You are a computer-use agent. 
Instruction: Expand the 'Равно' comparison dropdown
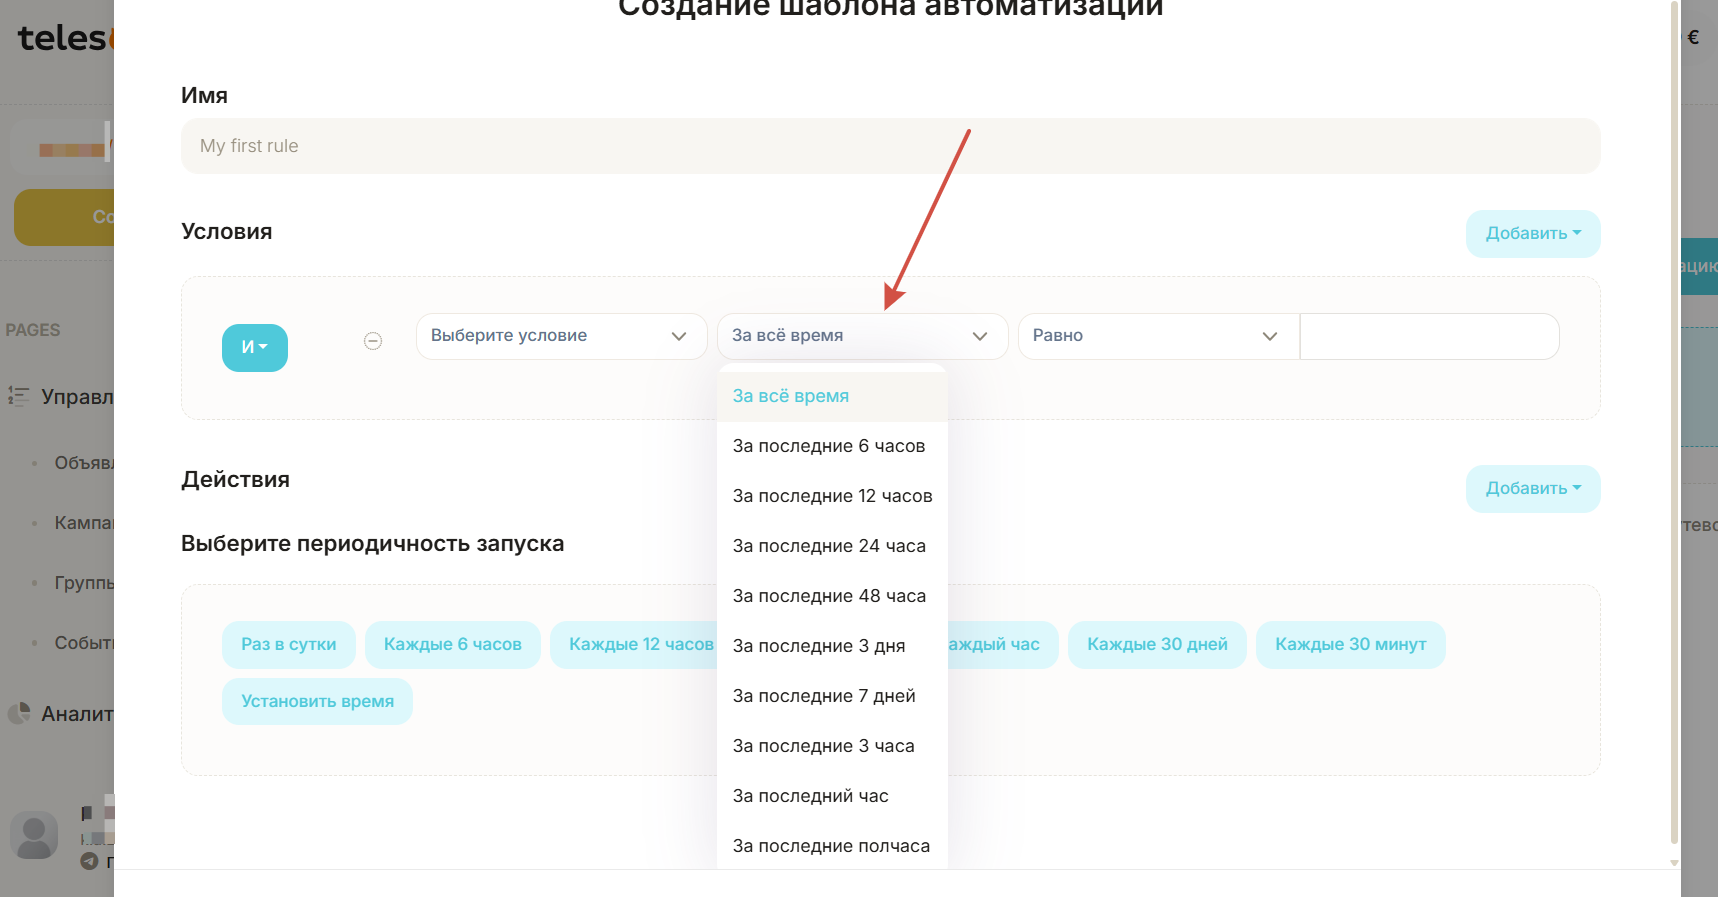coord(1157,336)
